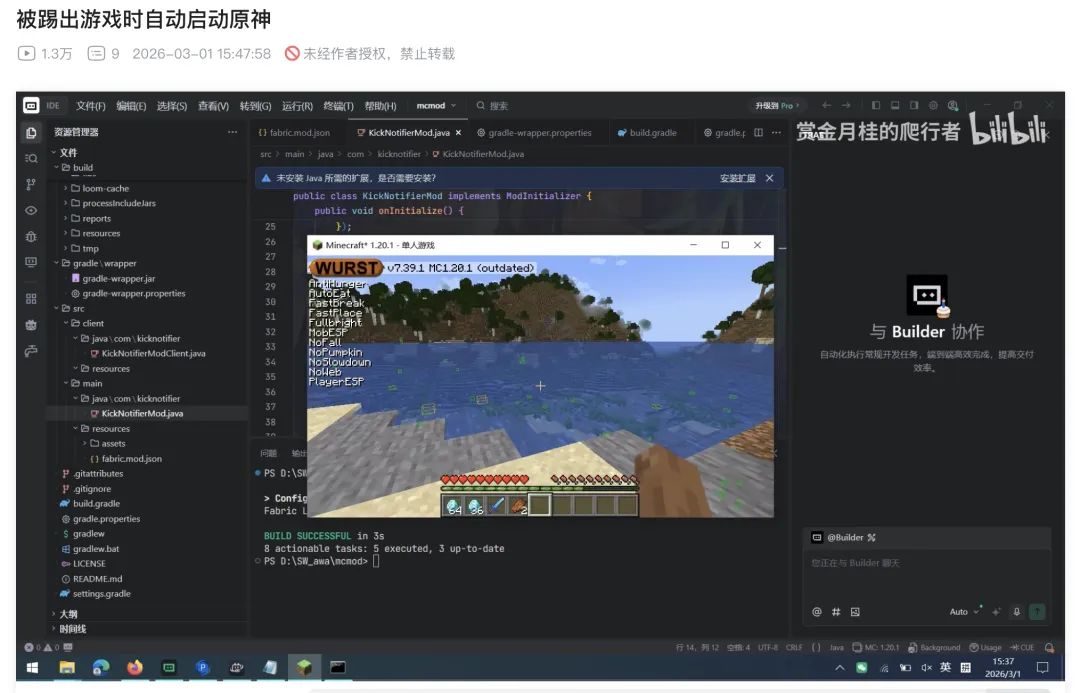Open the remote monitor icon in the sidebar
The height and width of the screenshot is (693, 1080).
(31, 262)
